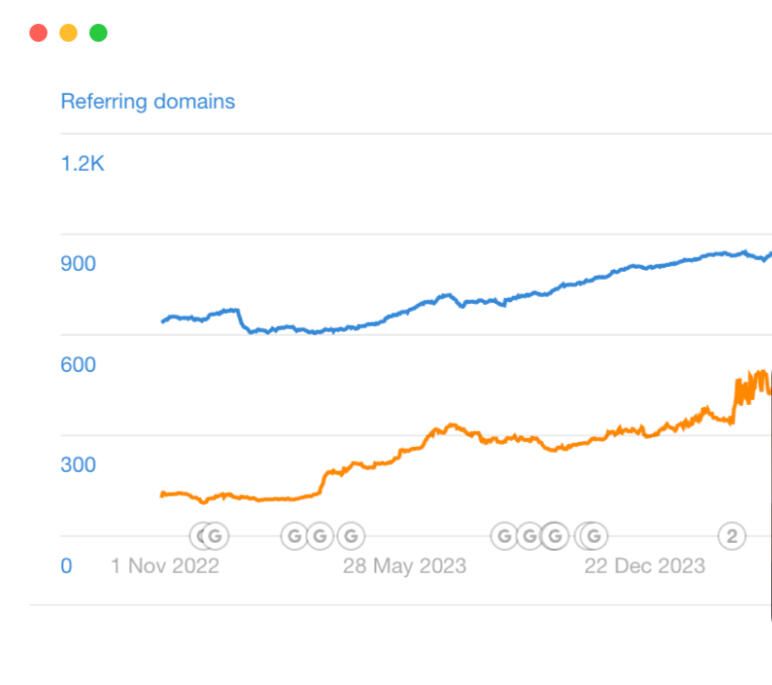Click the G marker nearest 1 Nov 2022
The image size is (772, 685).
(215, 536)
